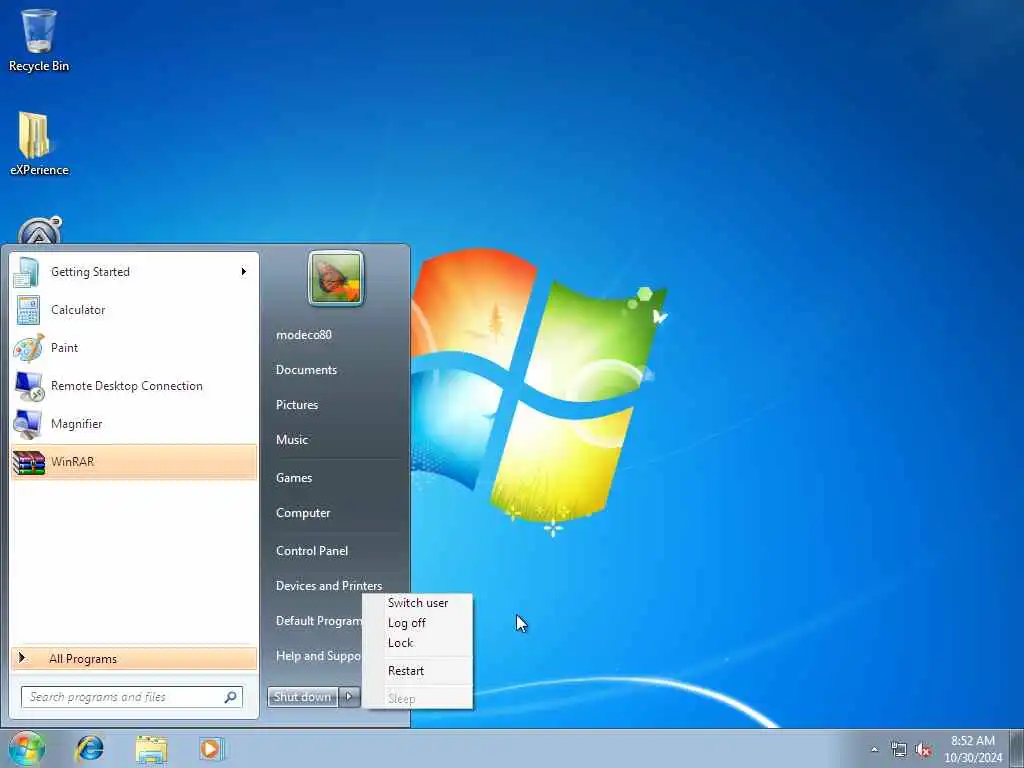Click the taskbar clock showing 8:52 AM
The image size is (1024, 768).
(973, 749)
